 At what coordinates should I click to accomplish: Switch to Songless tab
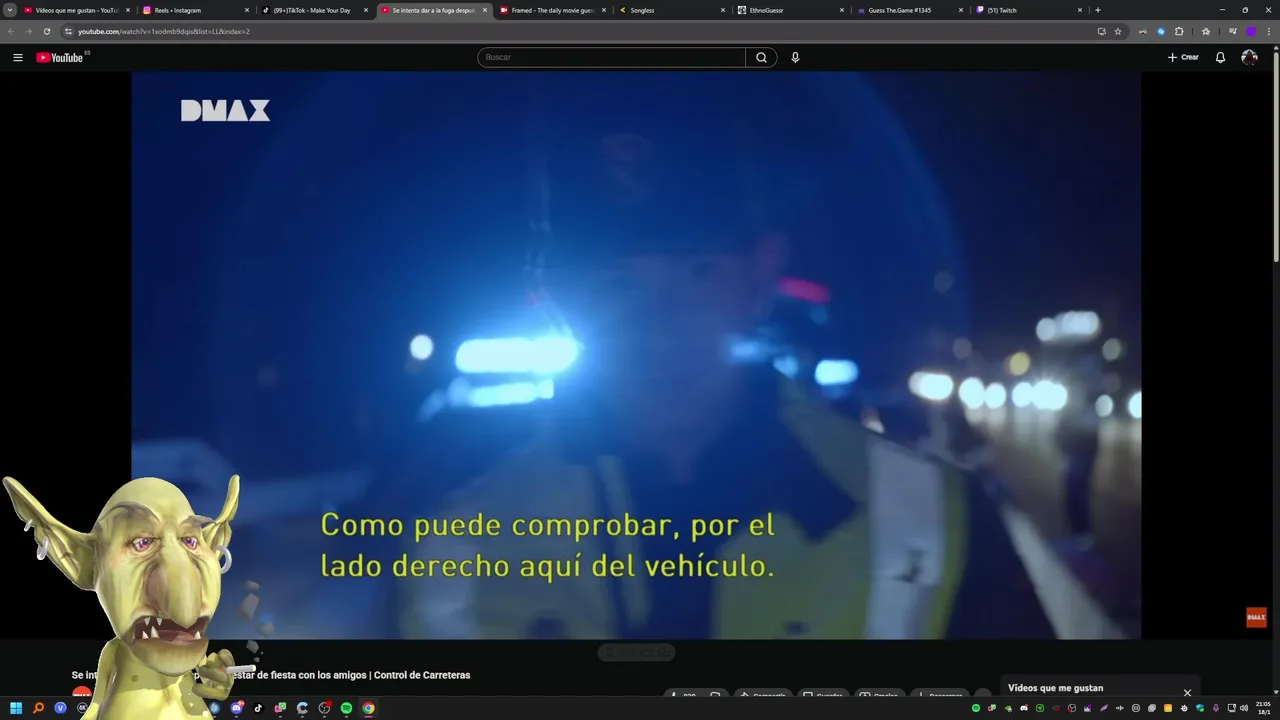tap(671, 10)
